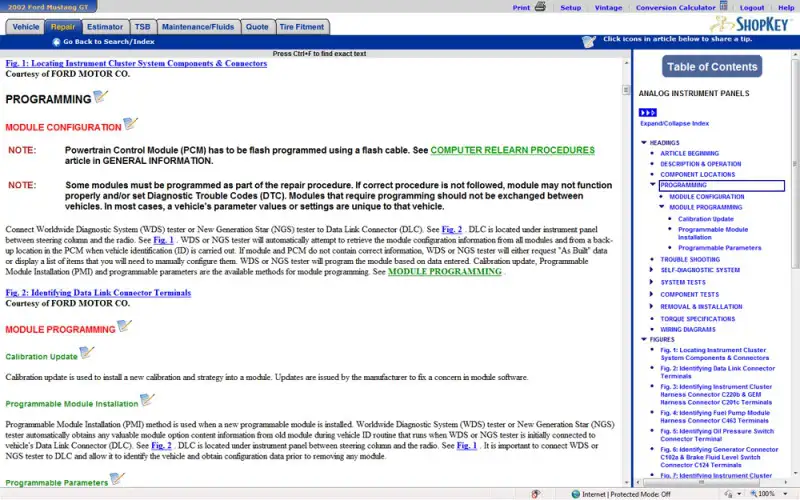Expand the REMOVAL & INSTALLATION node
Screen dimensions: 800x500
651,306
